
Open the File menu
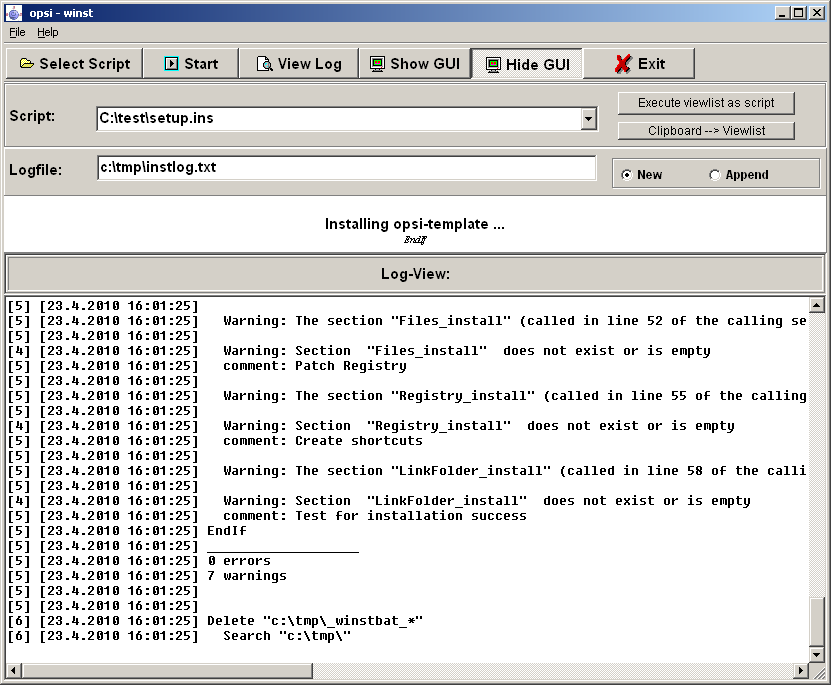[17, 32]
